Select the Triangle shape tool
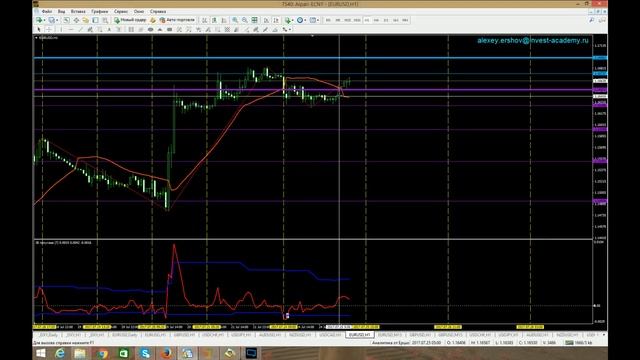 (160, 29)
